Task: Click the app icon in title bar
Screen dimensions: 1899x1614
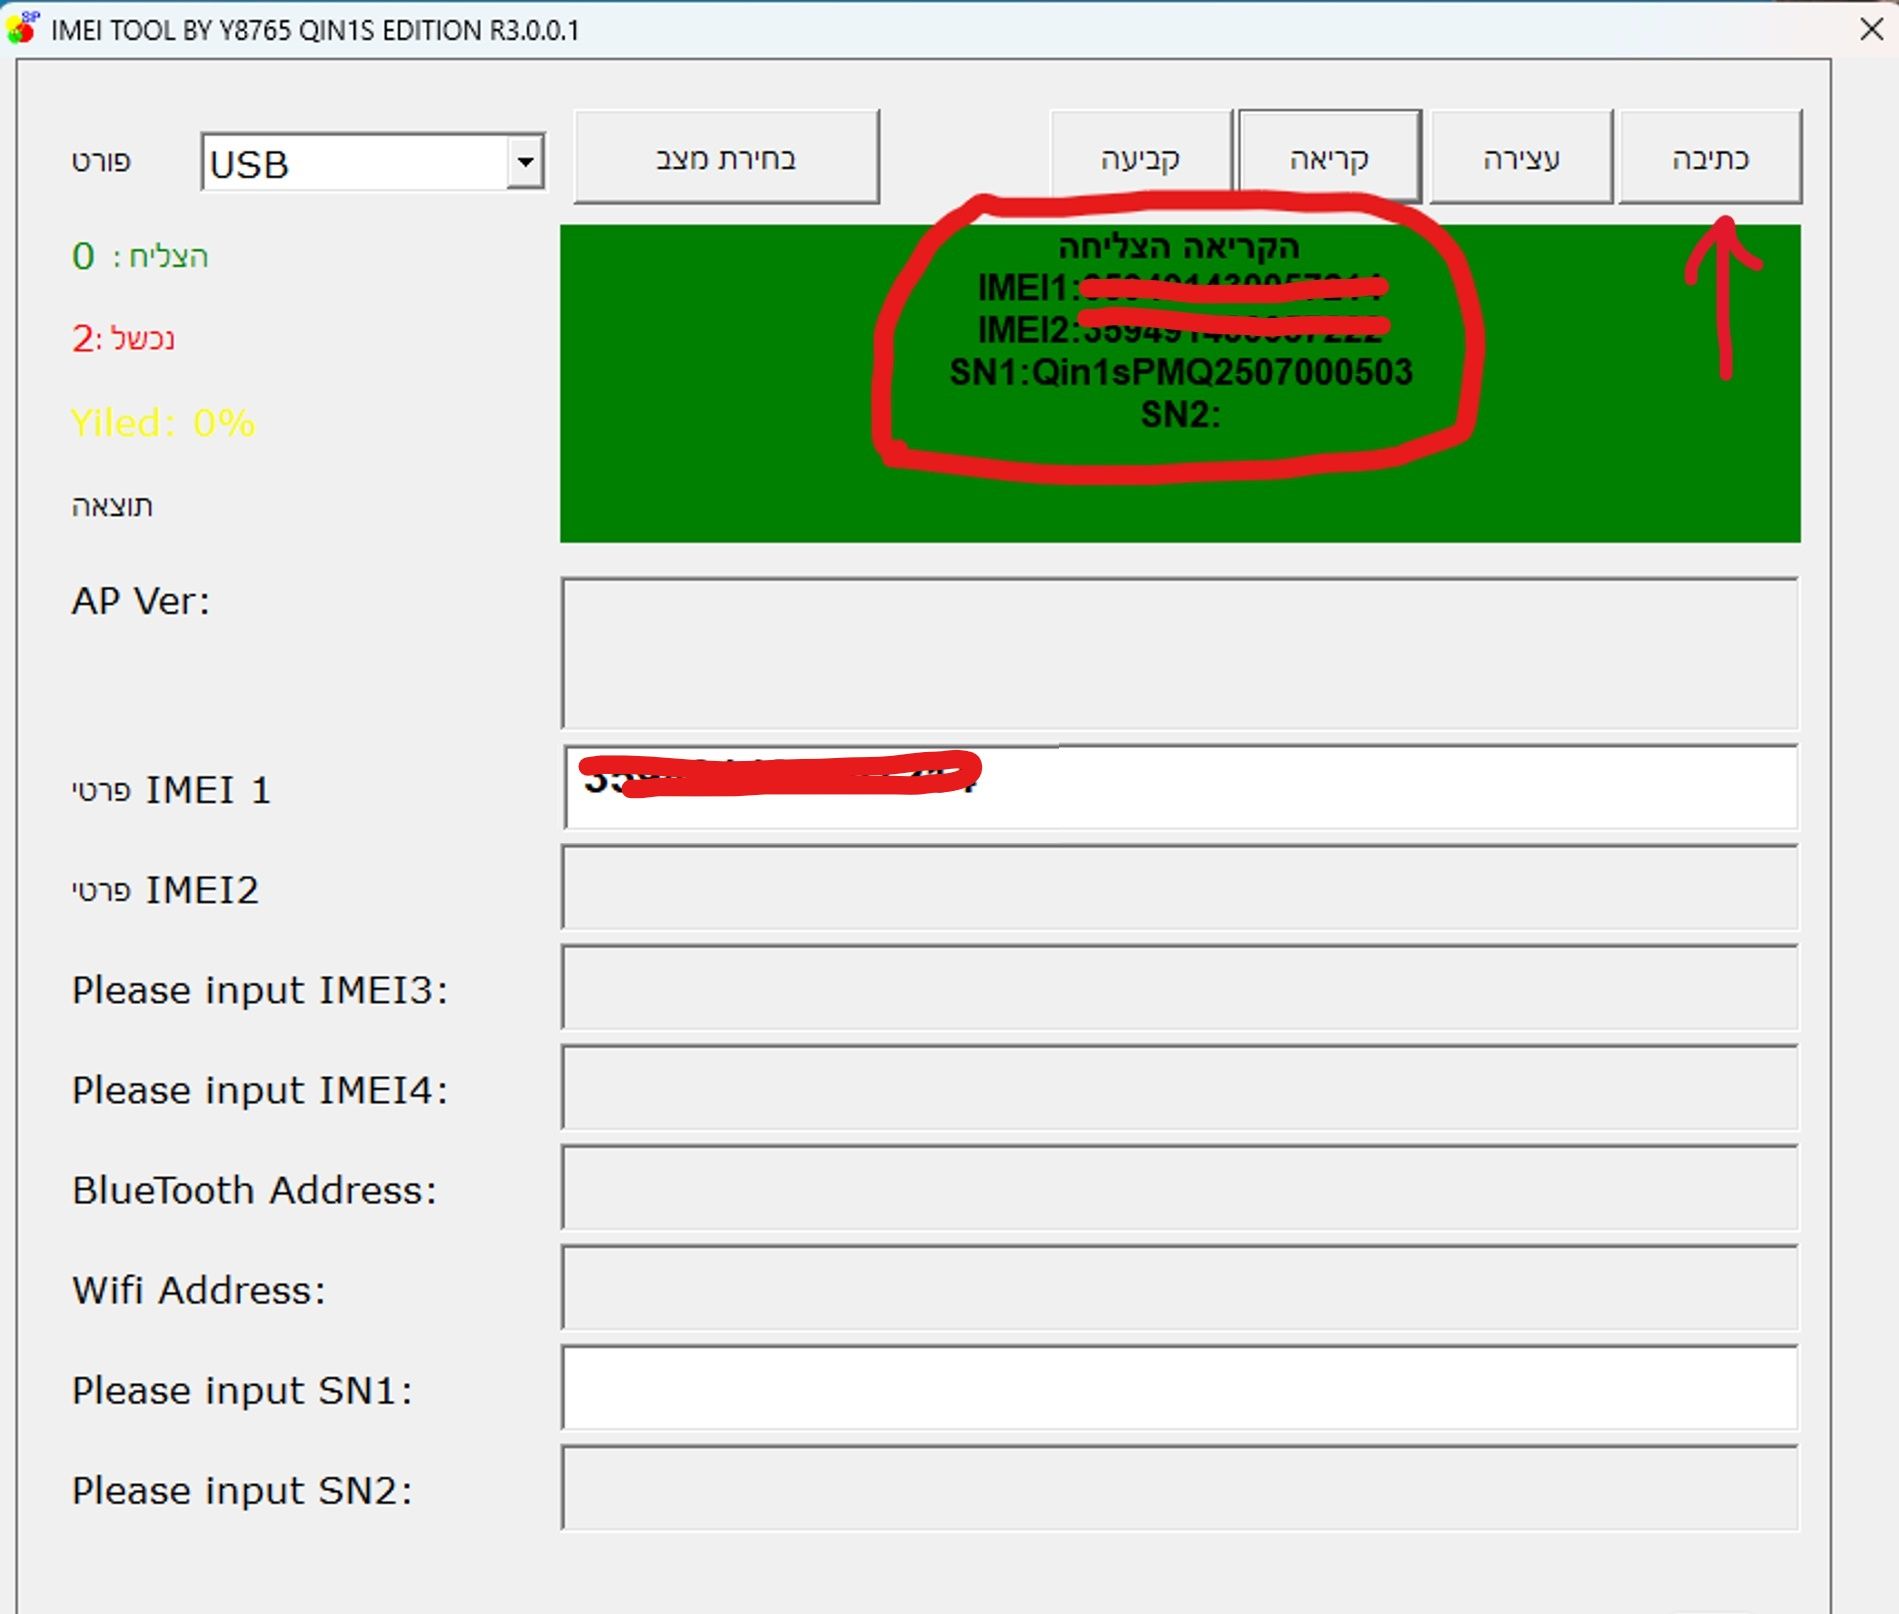Action: pyautogui.click(x=22, y=28)
